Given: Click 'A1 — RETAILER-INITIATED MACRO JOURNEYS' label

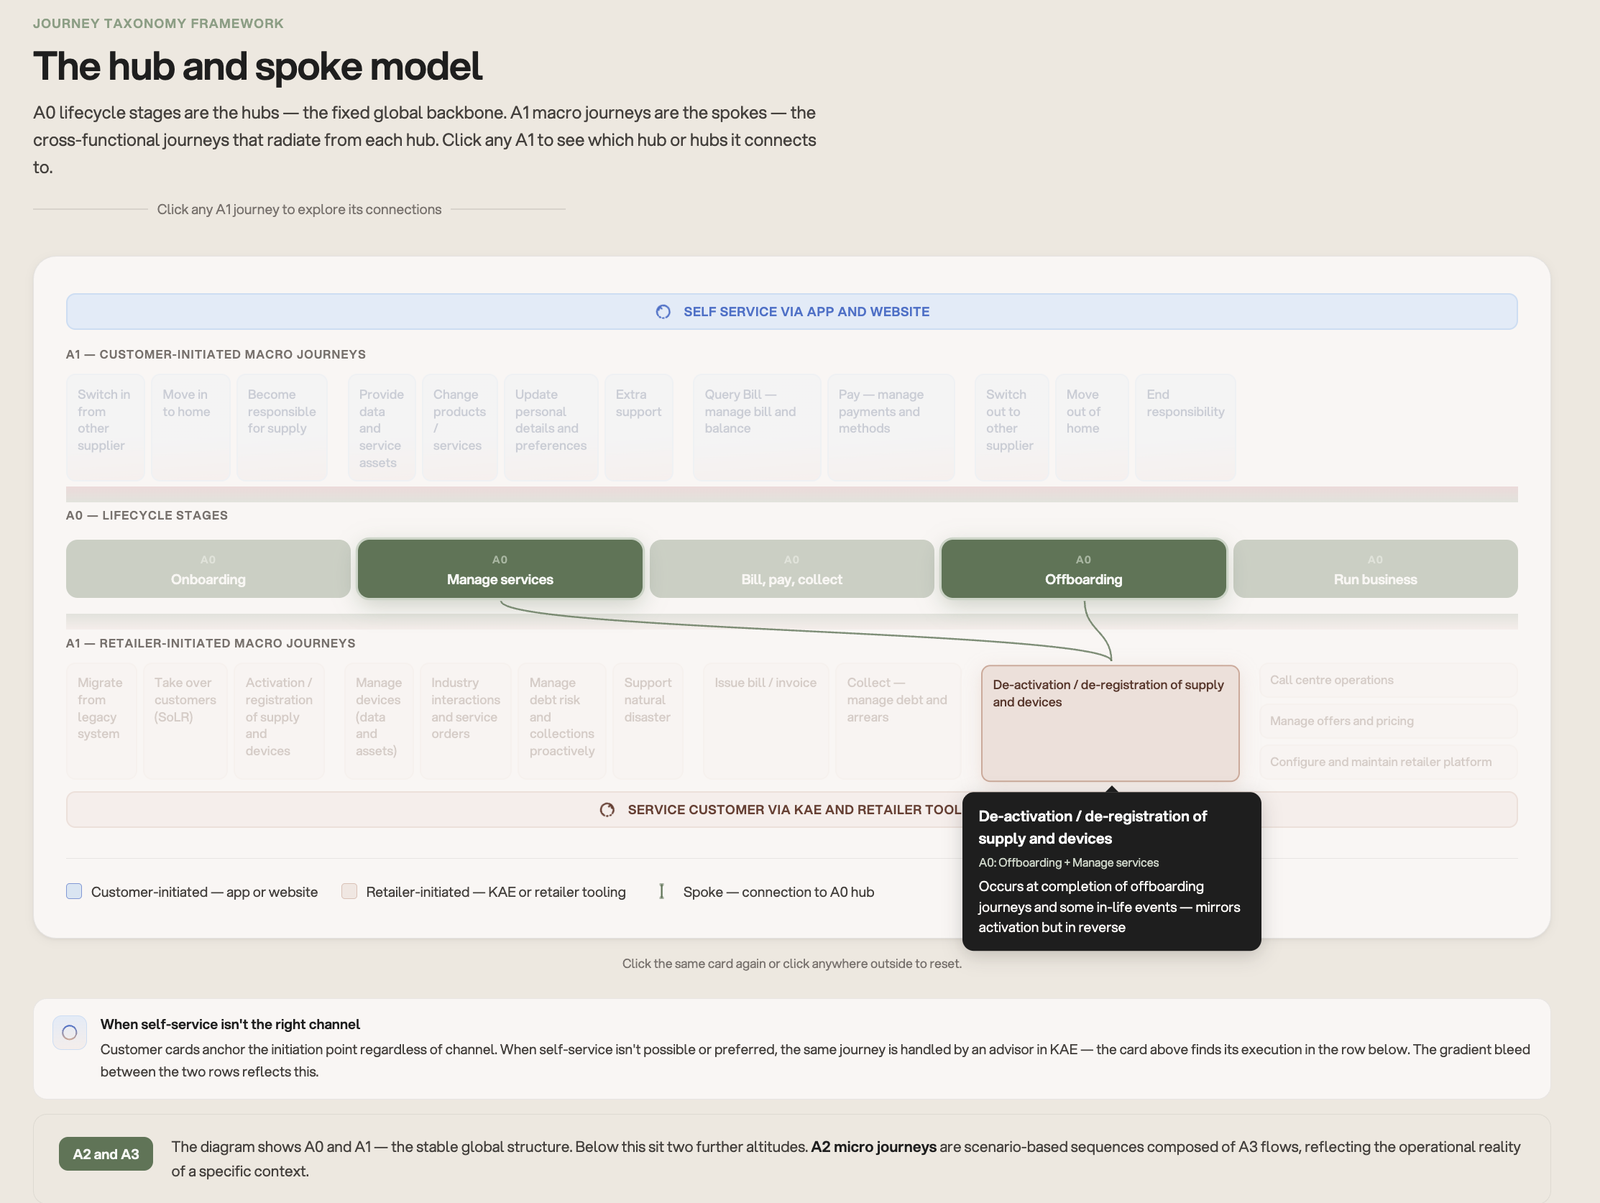Looking at the screenshot, I should coord(211,643).
